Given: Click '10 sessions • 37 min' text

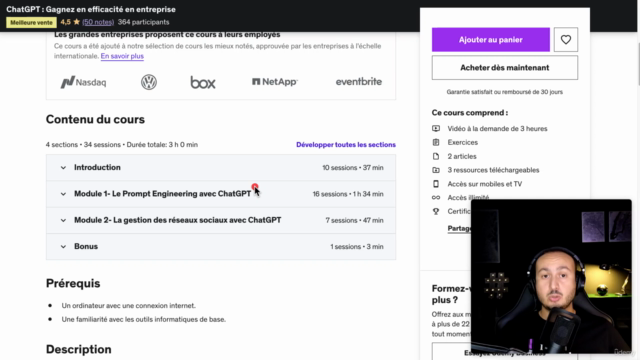Looking at the screenshot, I should (x=353, y=168).
